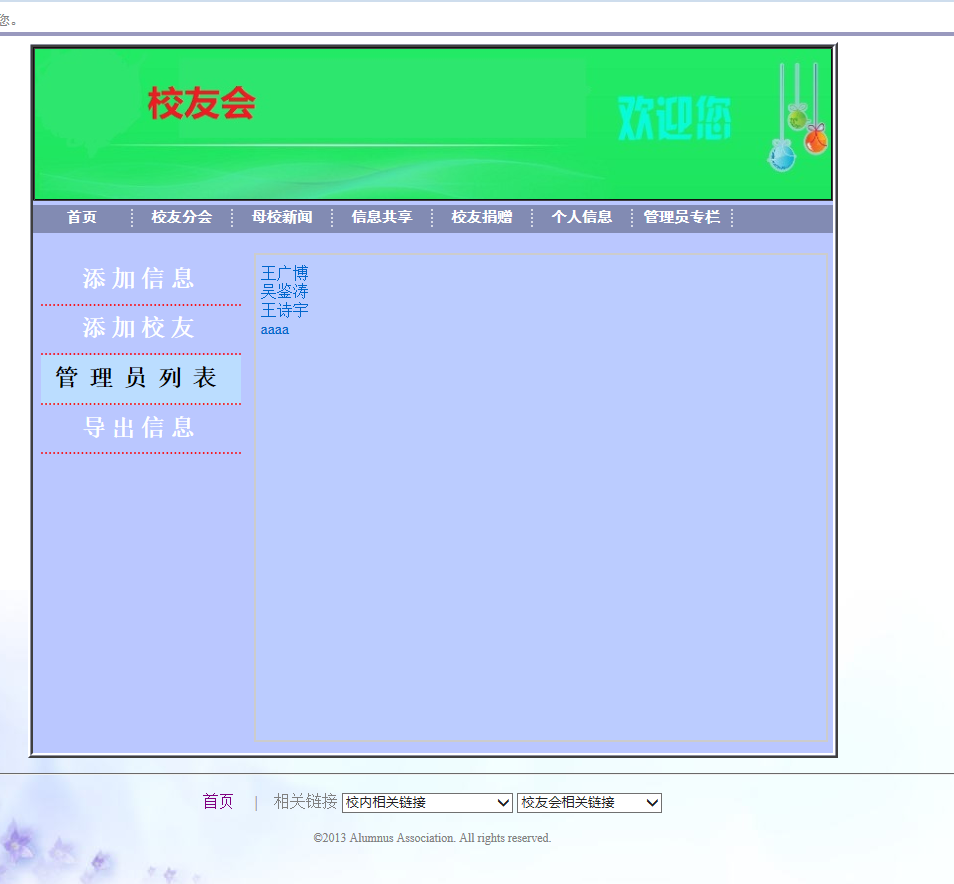Open the 校友分会 navigation menu item
954x884 pixels.
click(182, 217)
